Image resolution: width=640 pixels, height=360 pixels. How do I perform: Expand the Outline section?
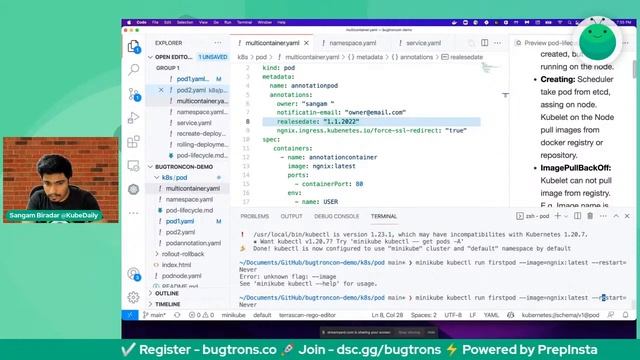(151, 293)
